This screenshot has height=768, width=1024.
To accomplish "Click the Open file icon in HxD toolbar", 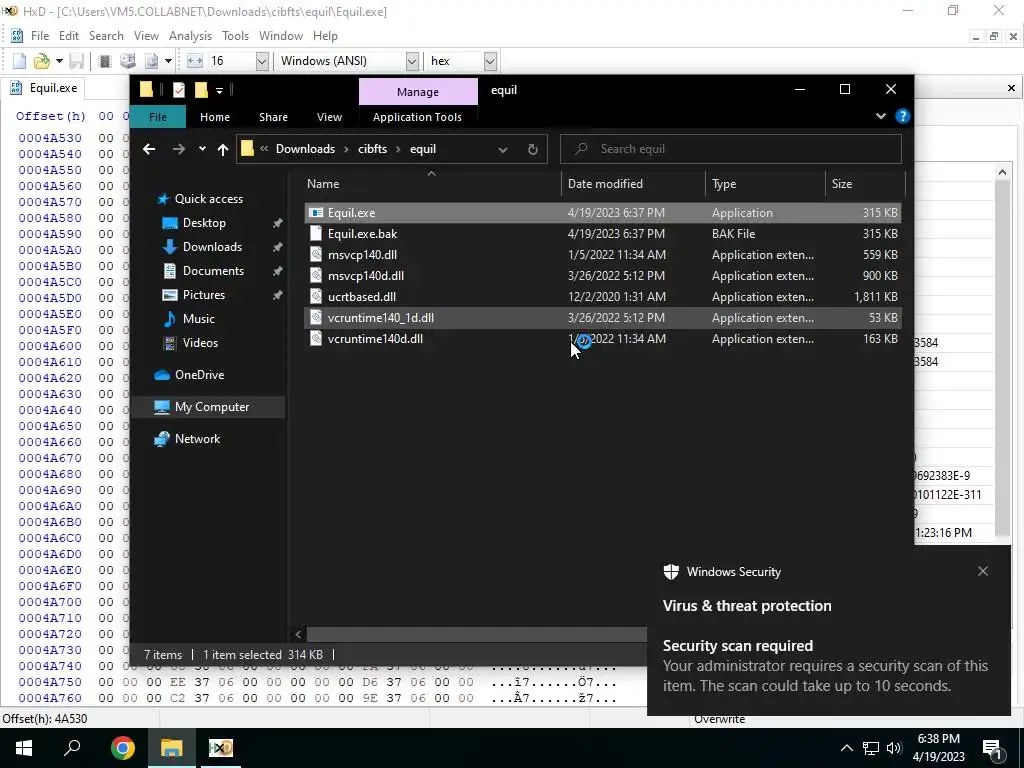I will [x=41, y=61].
